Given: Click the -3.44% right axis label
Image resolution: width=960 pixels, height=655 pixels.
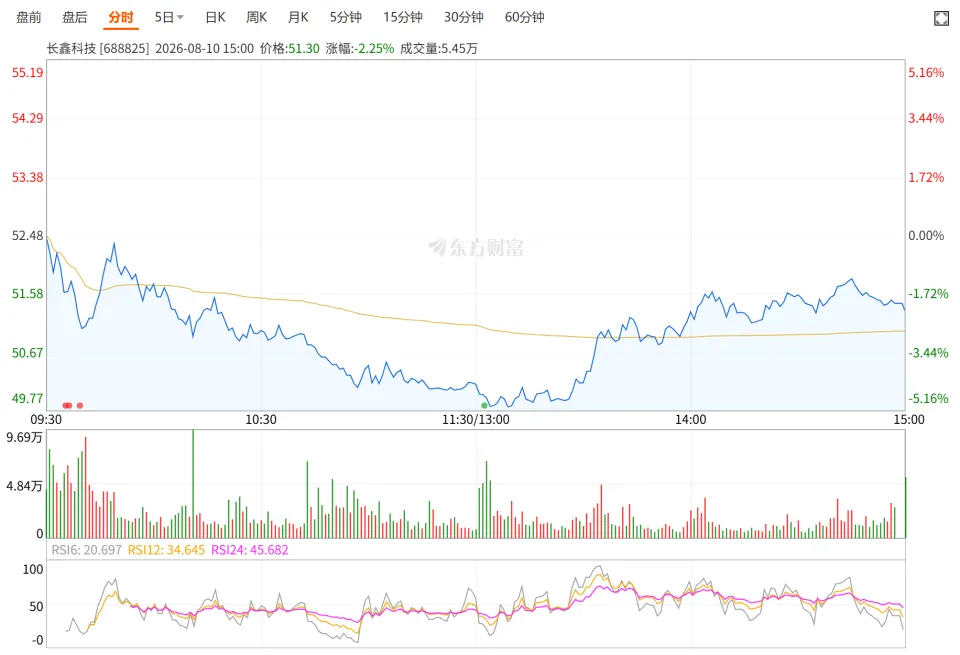Looking at the screenshot, I should [x=928, y=353].
